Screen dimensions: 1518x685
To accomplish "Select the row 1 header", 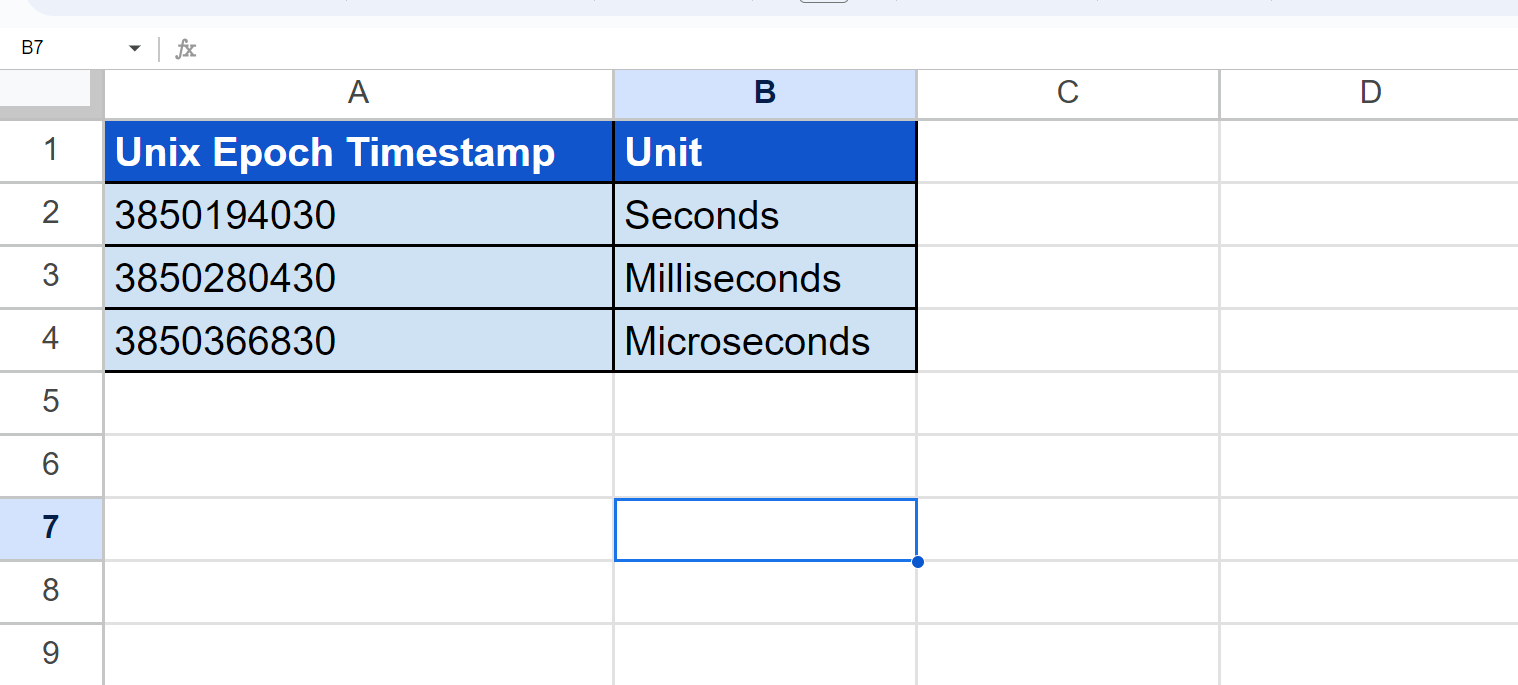I will coord(51,151).
